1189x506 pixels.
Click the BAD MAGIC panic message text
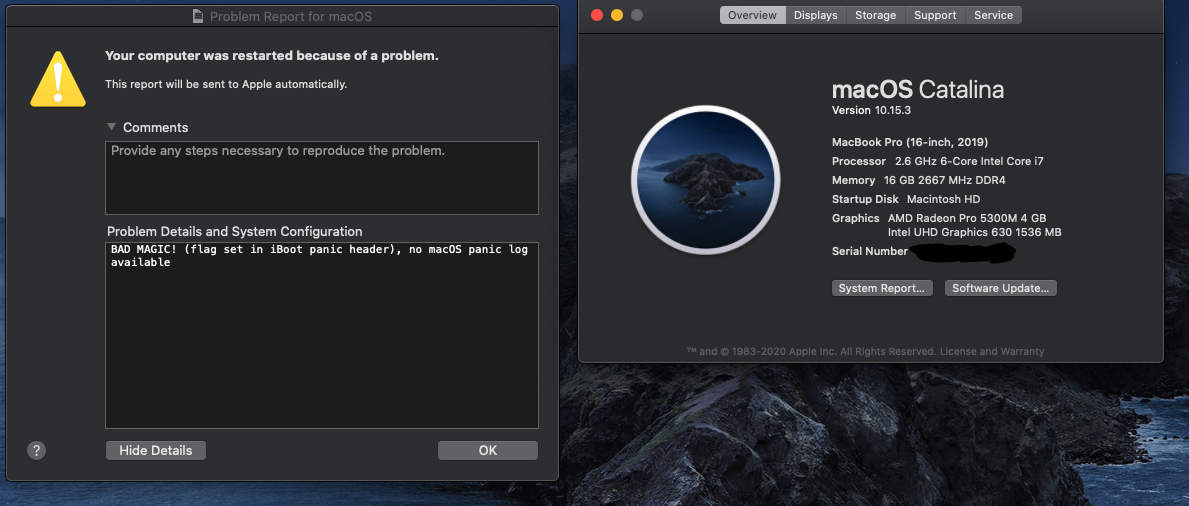point(319,256)
